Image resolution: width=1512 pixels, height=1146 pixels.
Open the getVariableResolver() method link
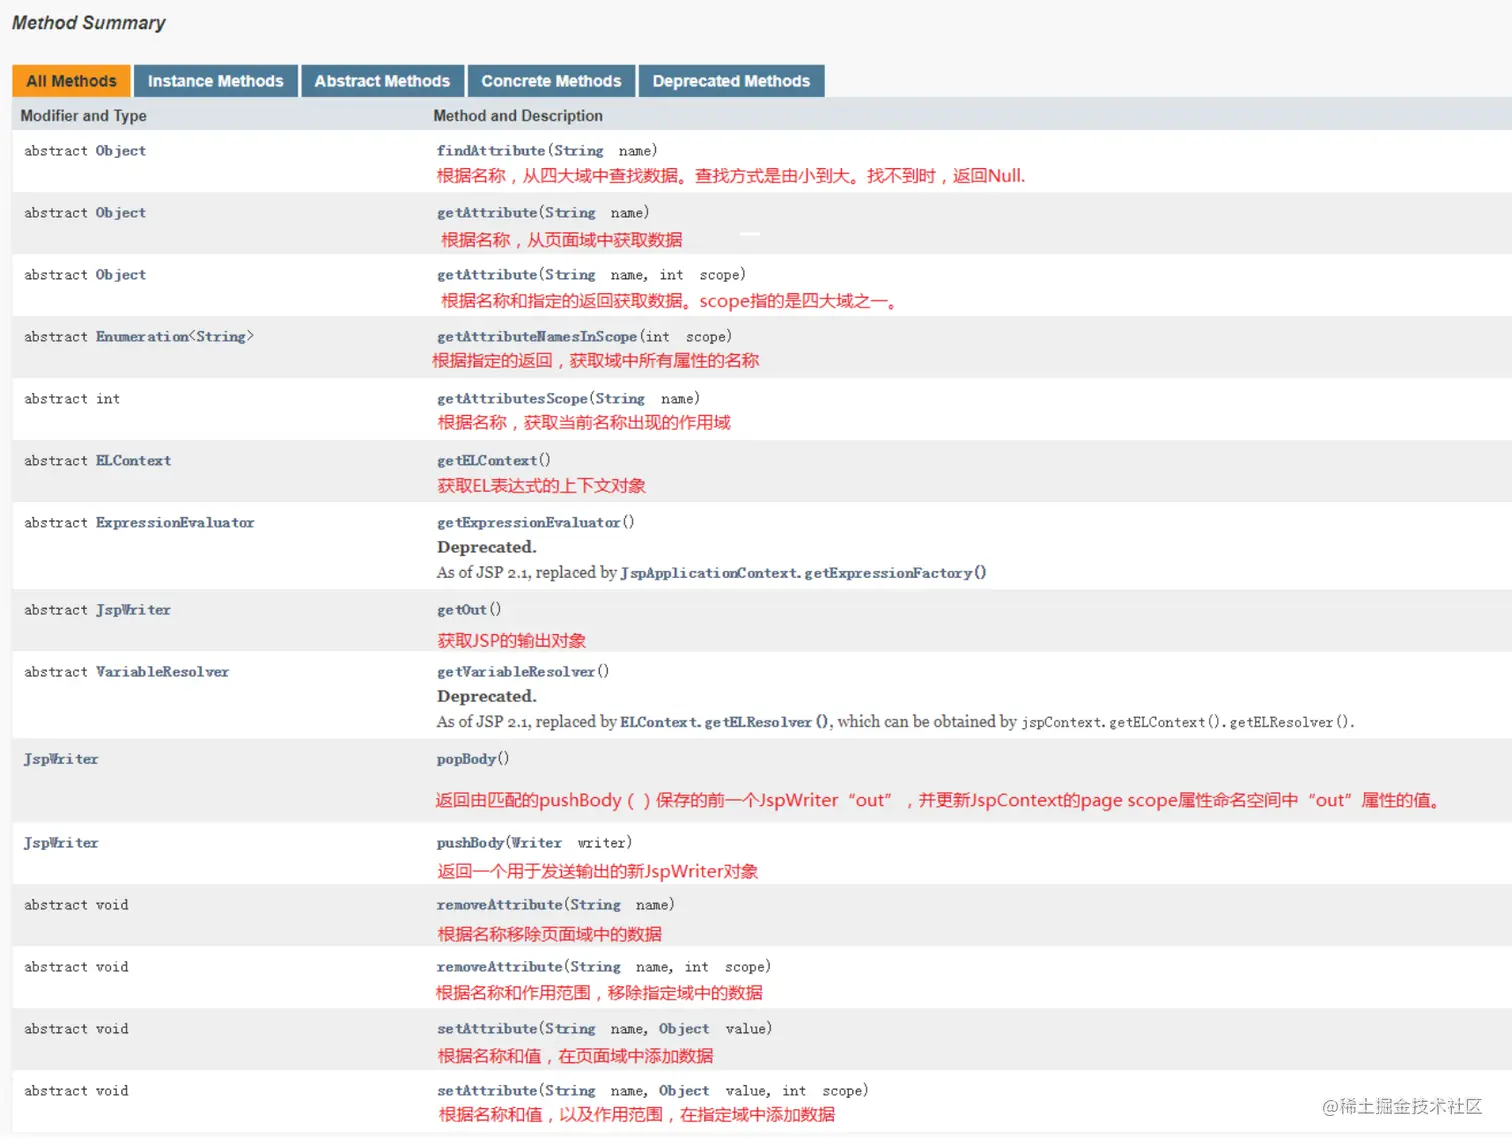click(x=516, y=672)
